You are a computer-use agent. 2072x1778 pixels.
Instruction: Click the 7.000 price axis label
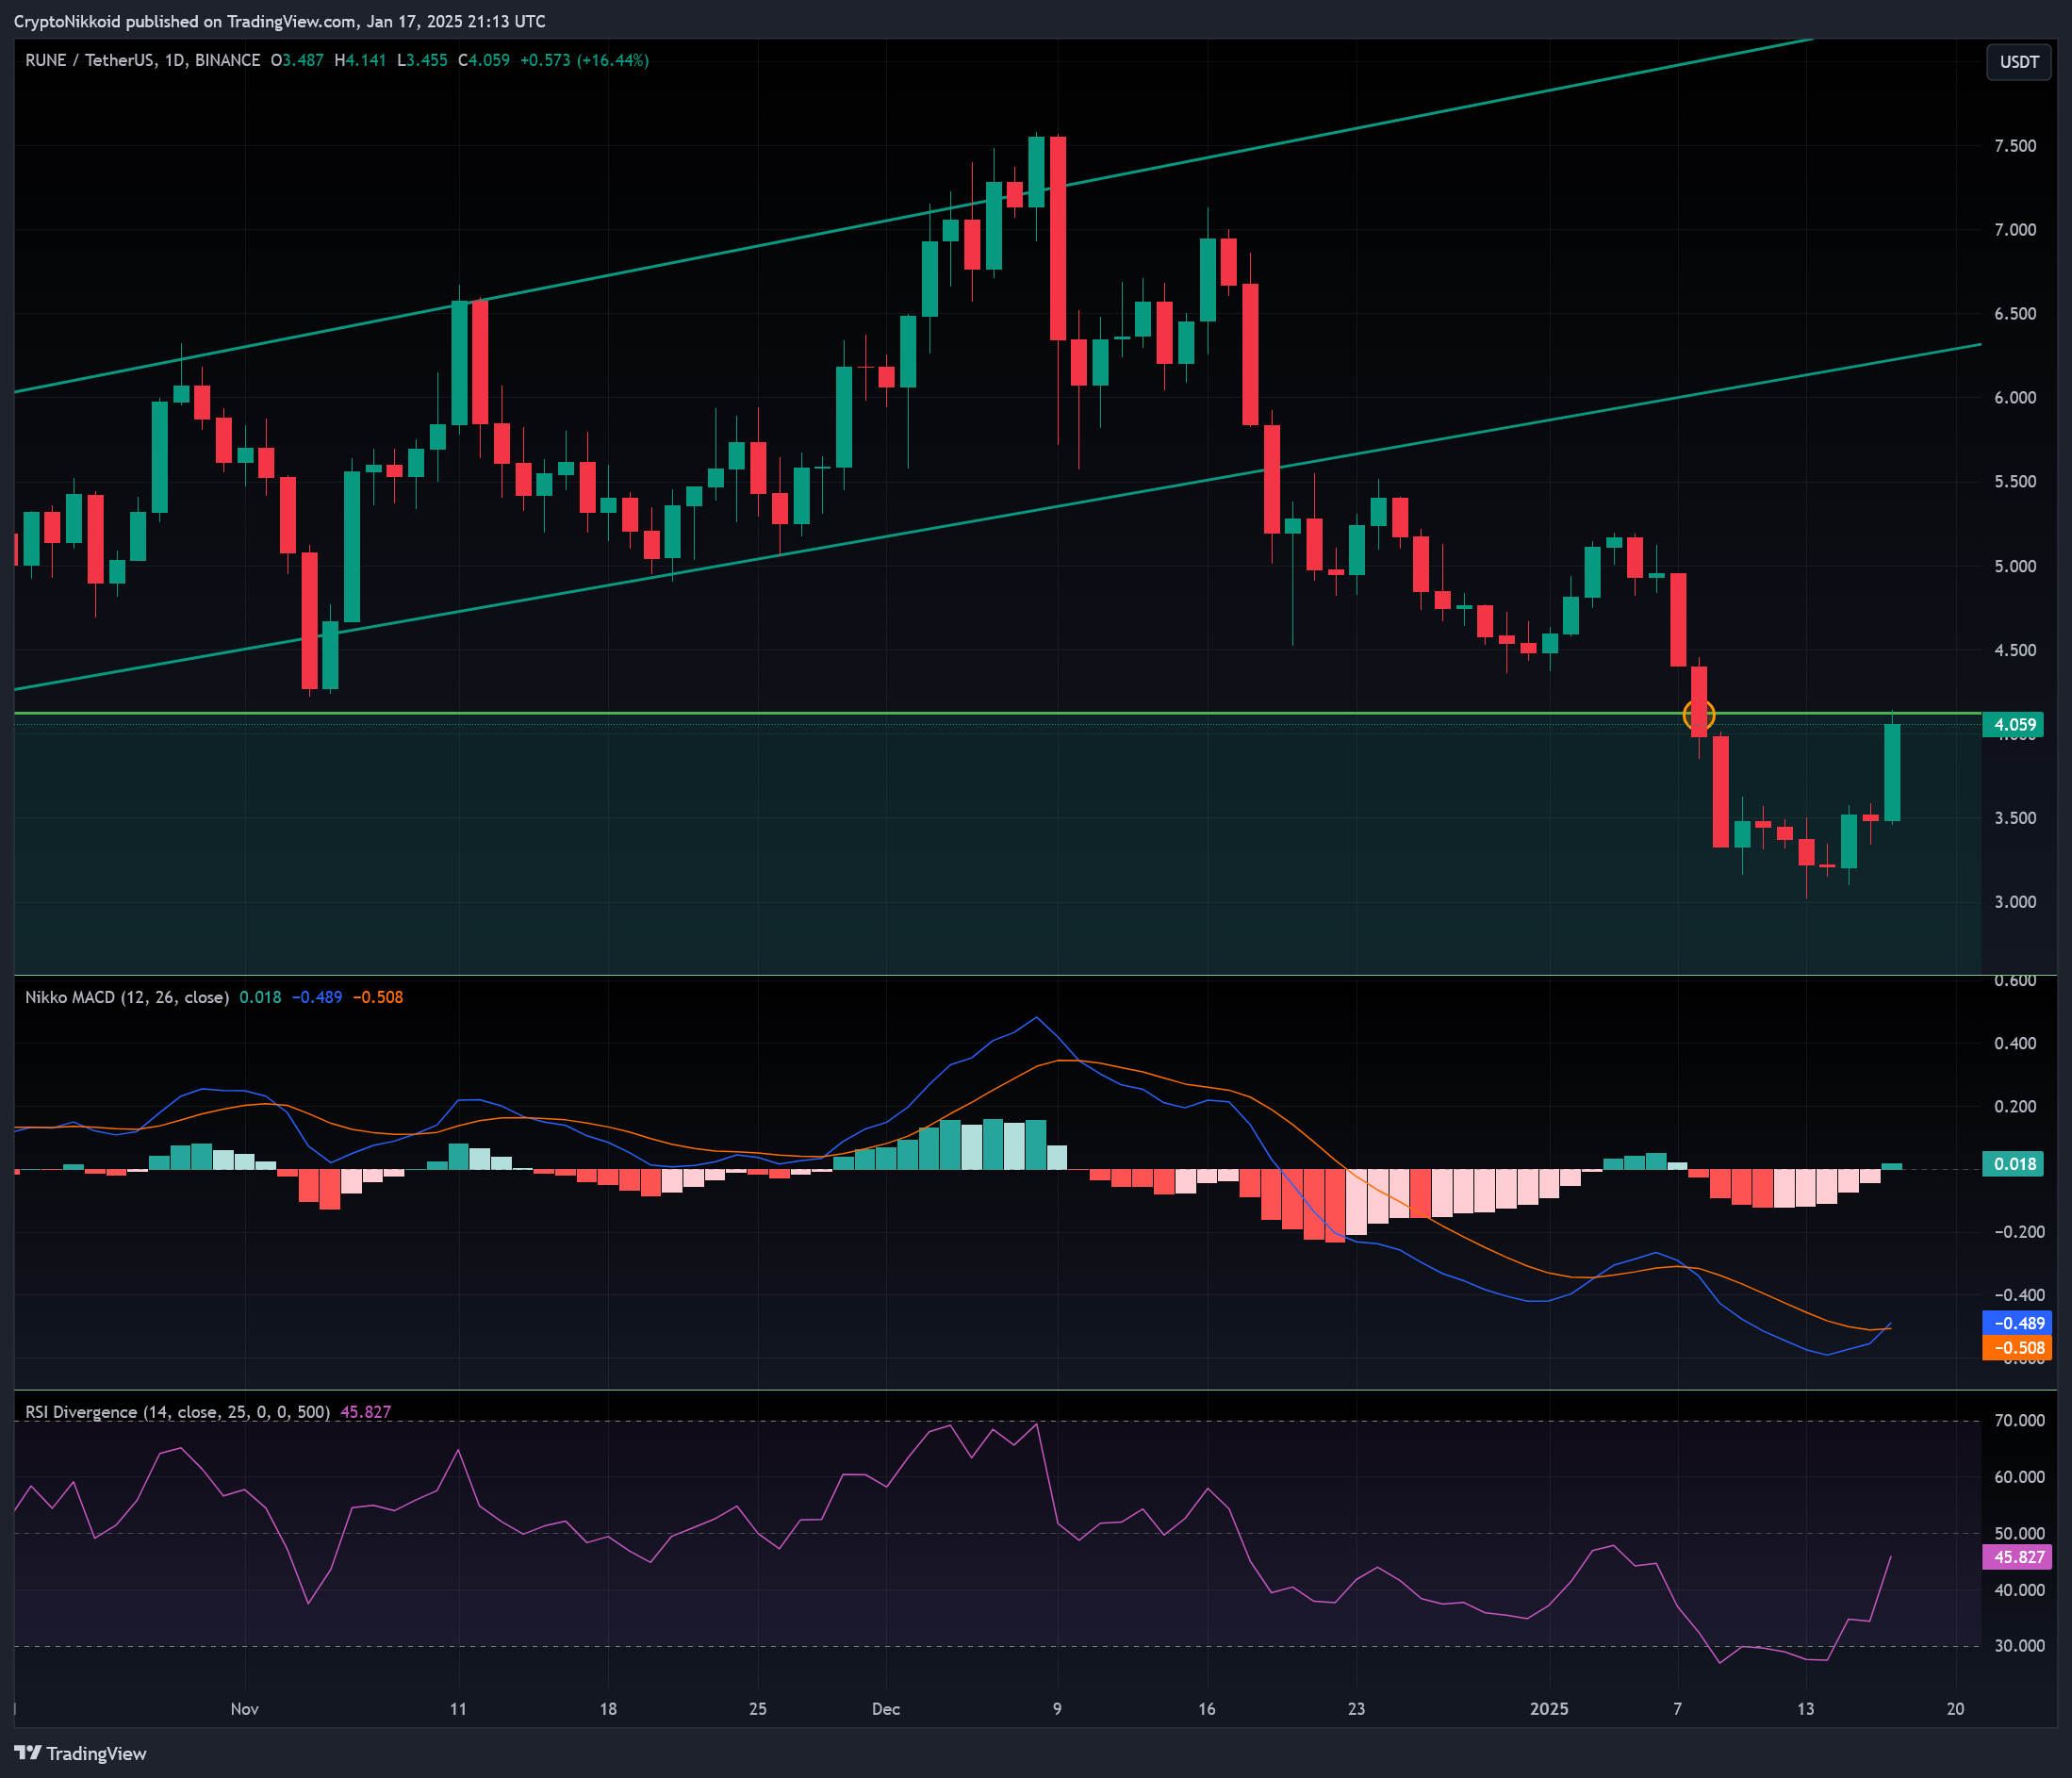click(x=2015, y=230)
